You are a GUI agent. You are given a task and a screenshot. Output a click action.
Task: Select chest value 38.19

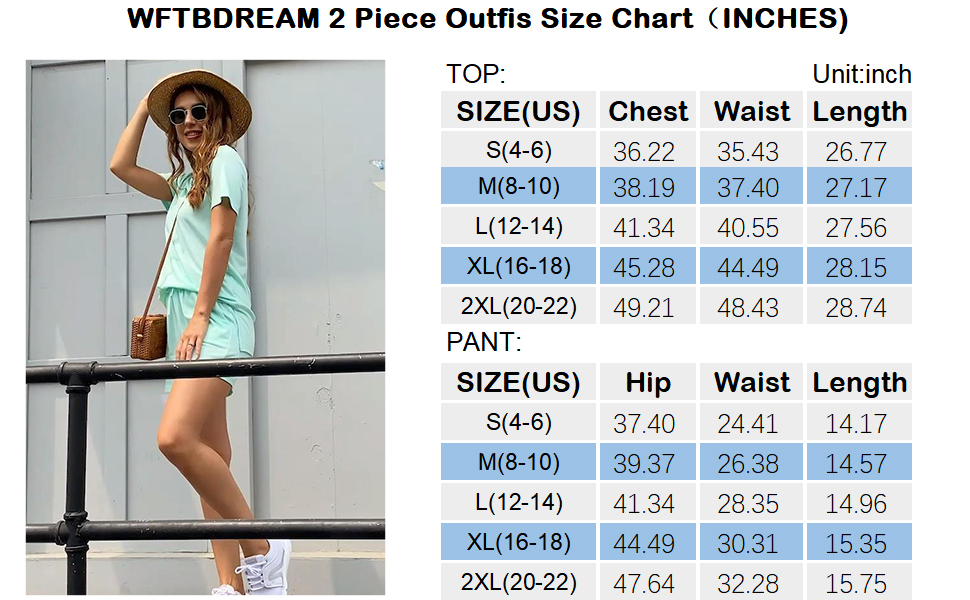[x=644, y=188]
